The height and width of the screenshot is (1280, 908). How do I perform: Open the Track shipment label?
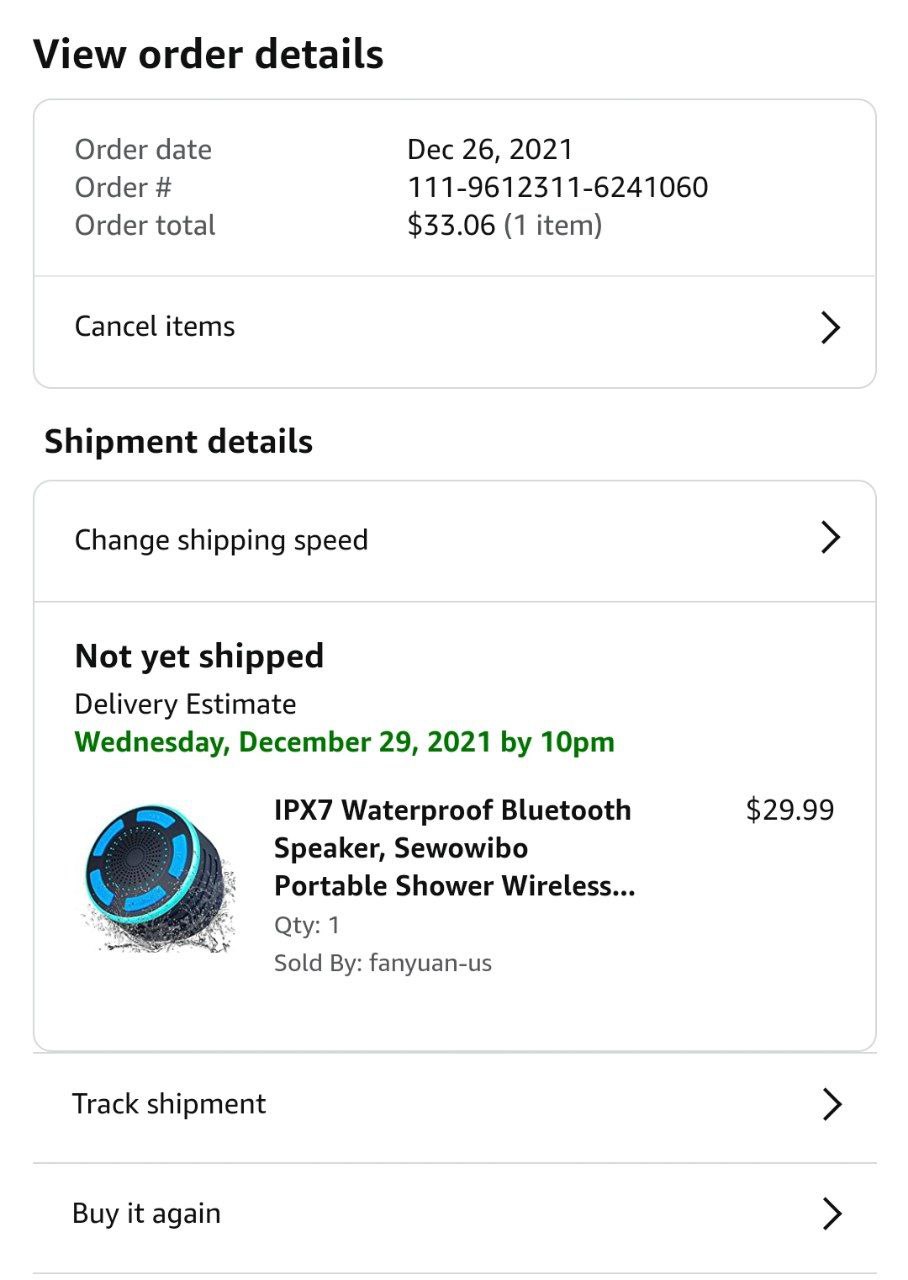169,1104
